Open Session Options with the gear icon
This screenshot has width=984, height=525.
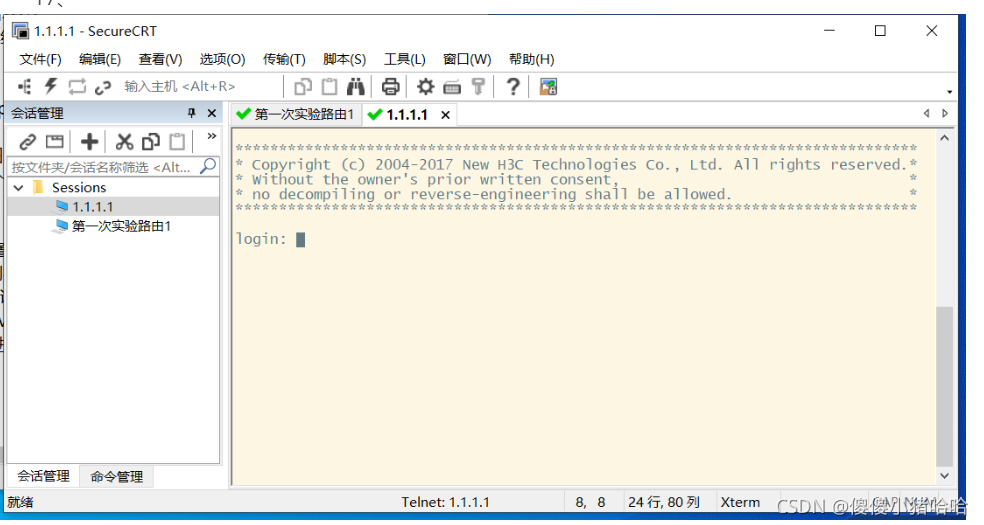[425, 87]
